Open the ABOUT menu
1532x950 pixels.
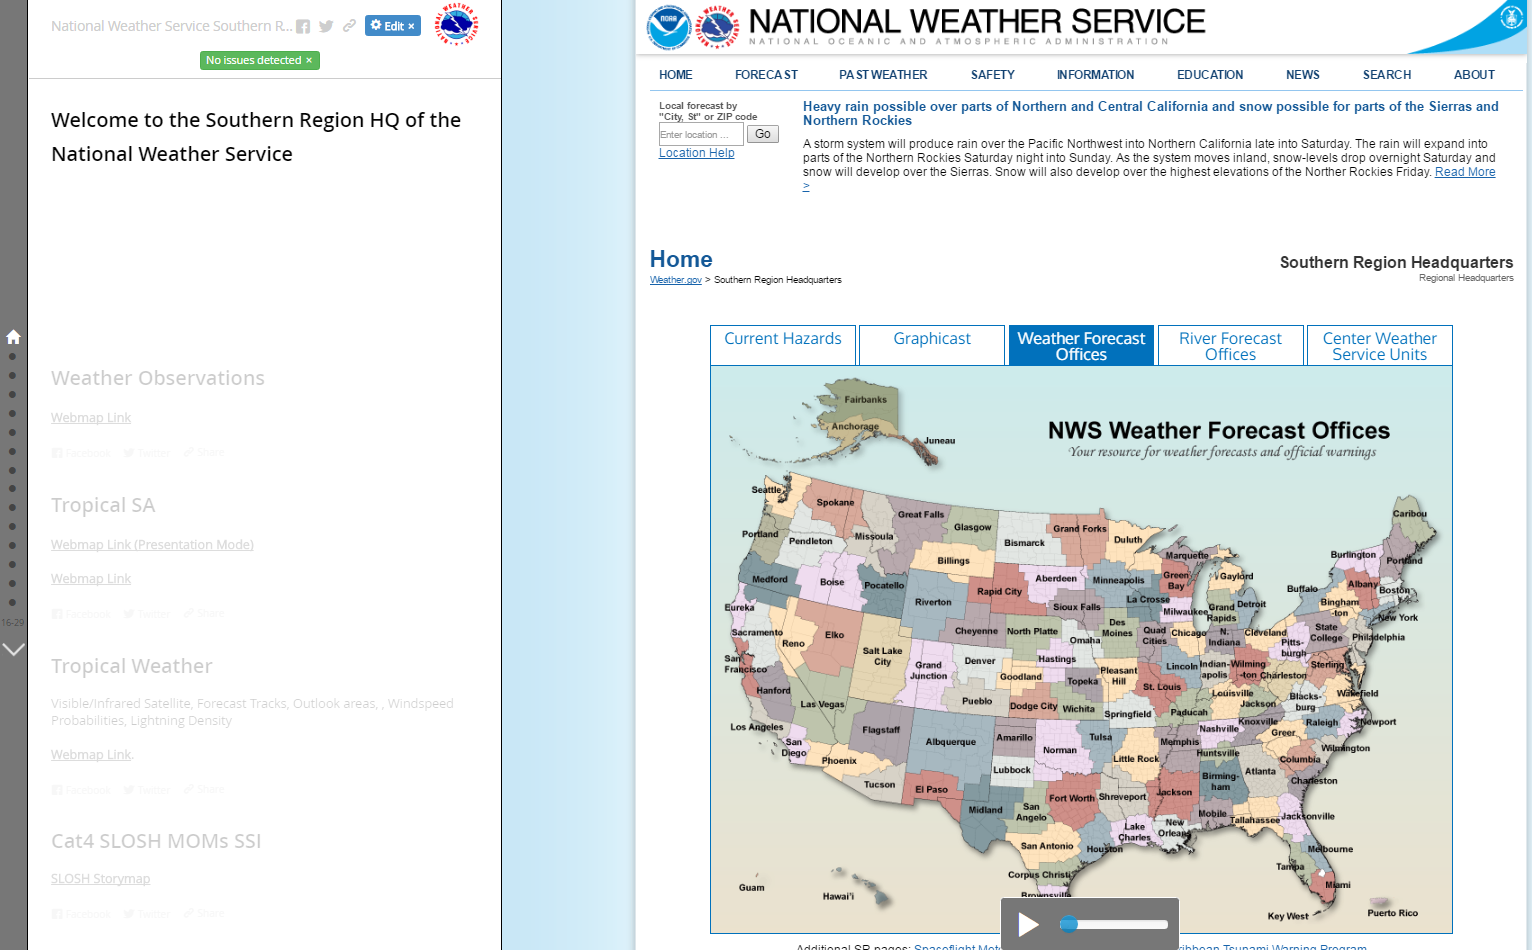(x=1474, y=75)
